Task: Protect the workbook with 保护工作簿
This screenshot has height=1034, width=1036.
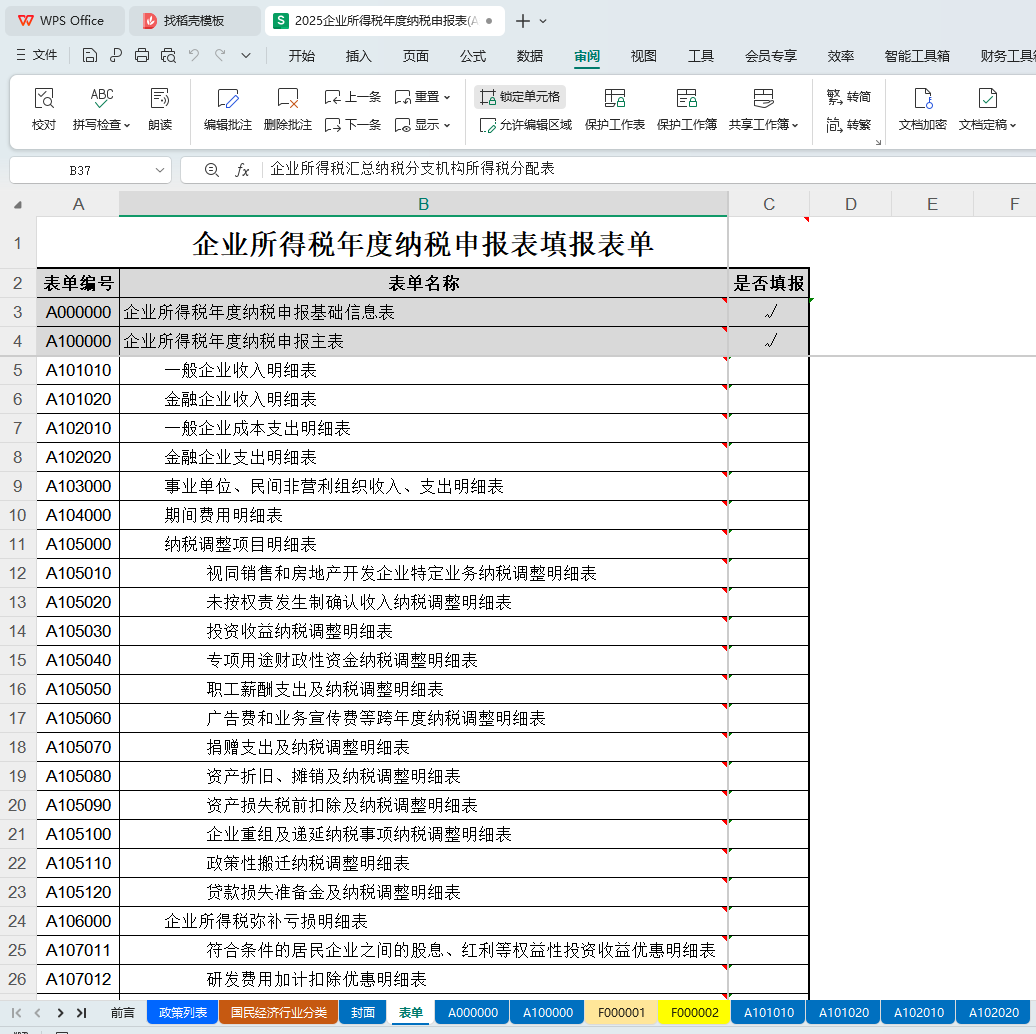Action: click(686, 109)
